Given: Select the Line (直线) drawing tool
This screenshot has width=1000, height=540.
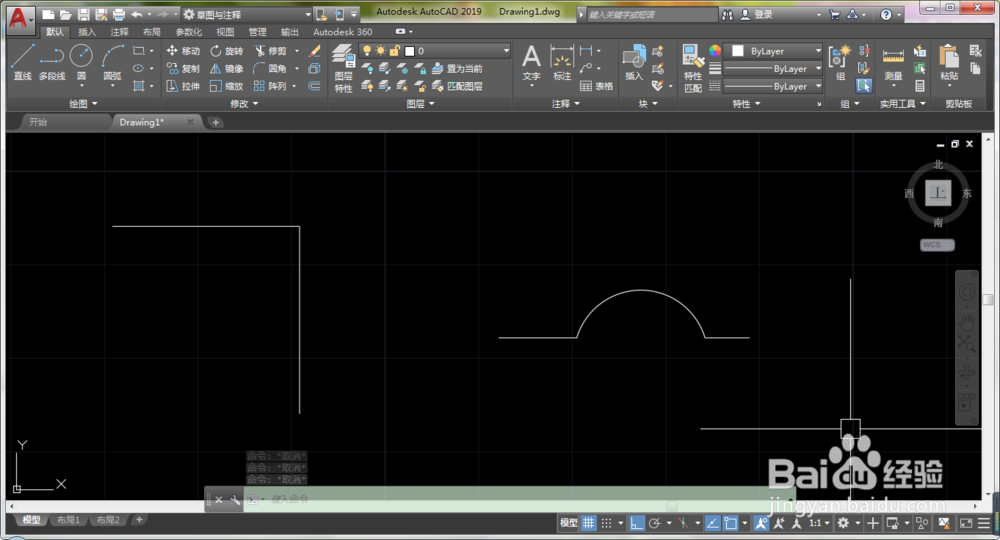Looking at the screenshot, I should [x=22, y=62].
